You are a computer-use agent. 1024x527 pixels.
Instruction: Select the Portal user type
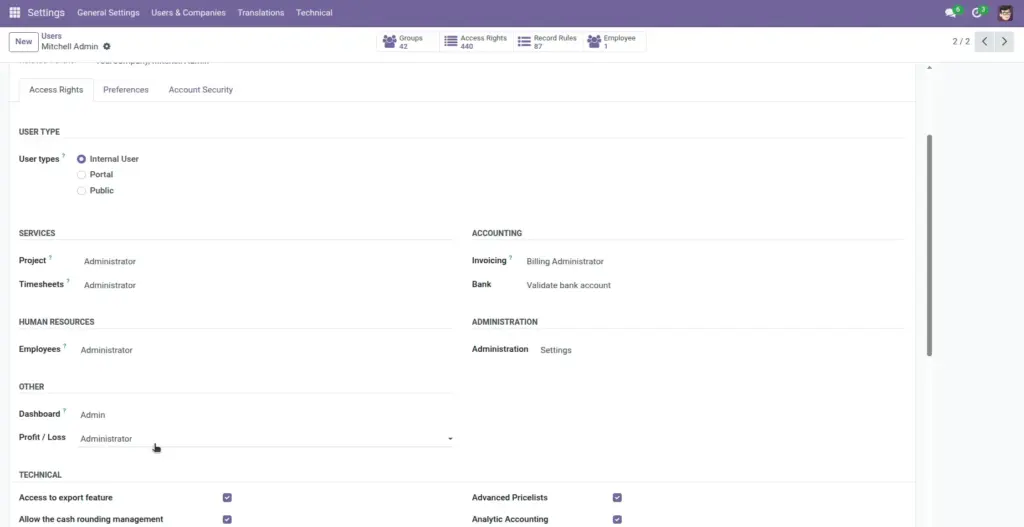pyautogui.click(x=82, y=174)
